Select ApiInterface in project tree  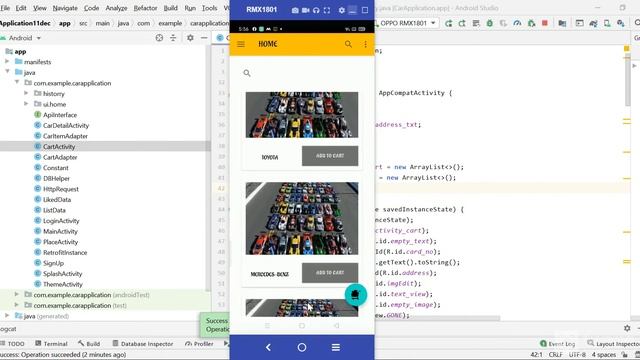point(60,115)
